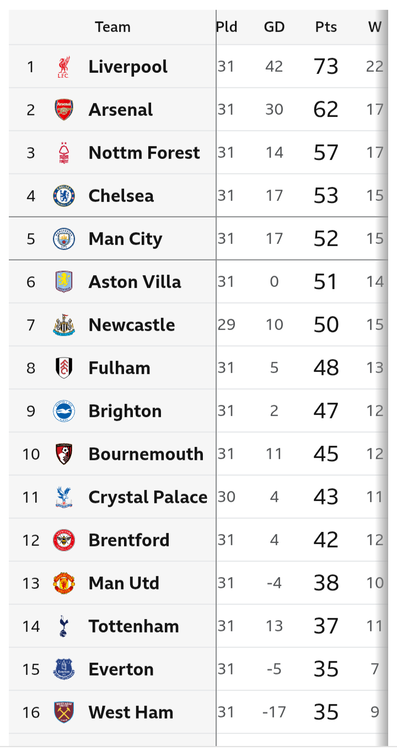Click the Bournemouth club crest
This screenshot has height=750, width=397.
pos(64,454)
